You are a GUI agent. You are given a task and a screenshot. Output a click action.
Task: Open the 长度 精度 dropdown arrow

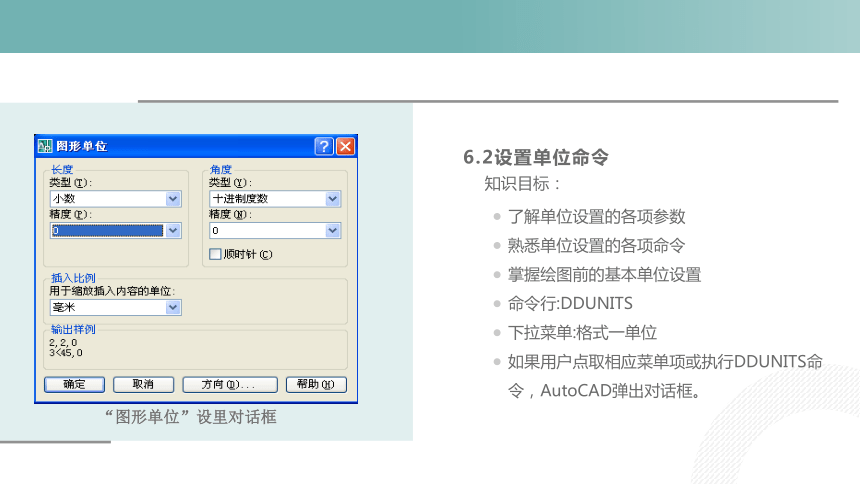tap(173, 230)
